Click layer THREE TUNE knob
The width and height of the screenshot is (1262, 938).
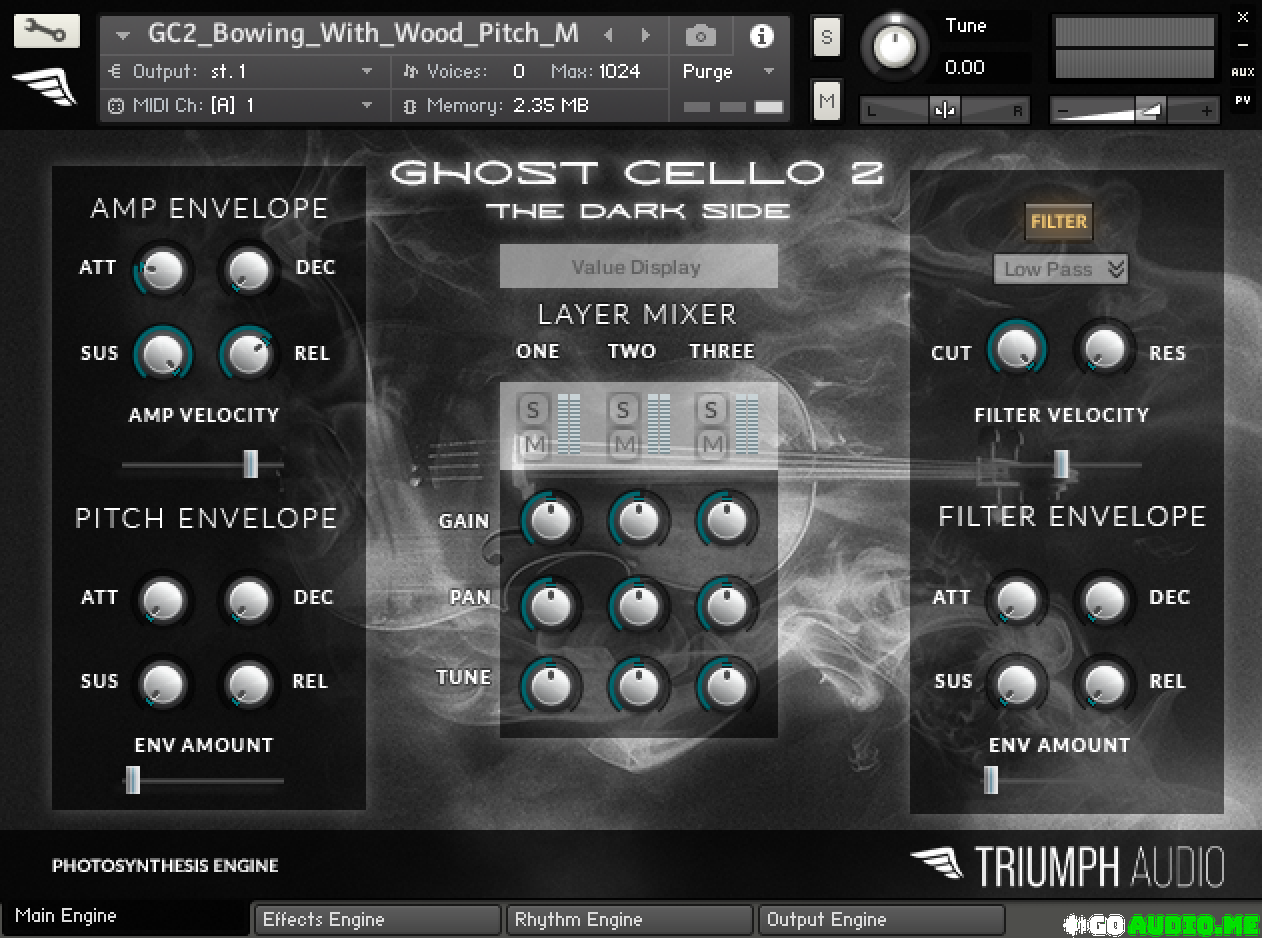point(727,685)
